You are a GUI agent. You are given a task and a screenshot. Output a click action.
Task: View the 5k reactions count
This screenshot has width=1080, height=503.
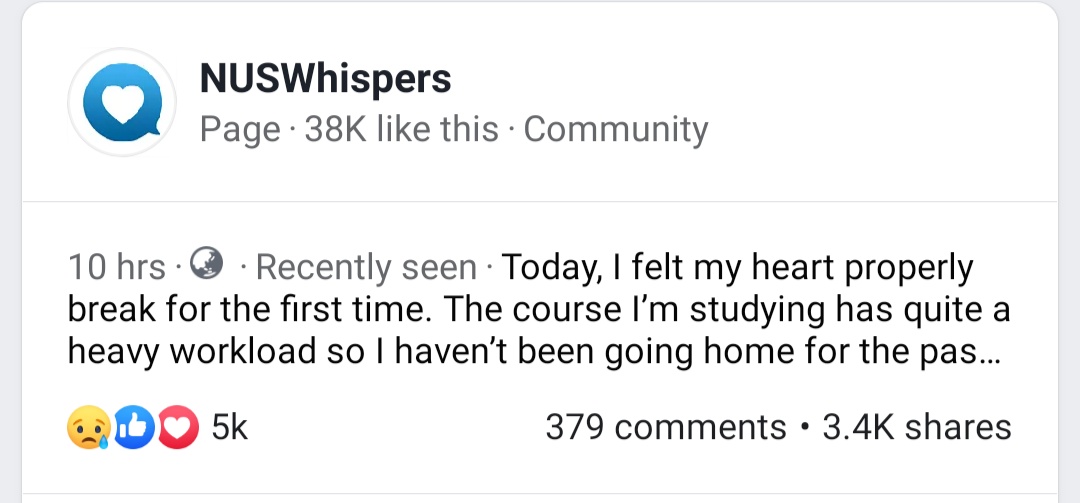(x=230, y=427)
